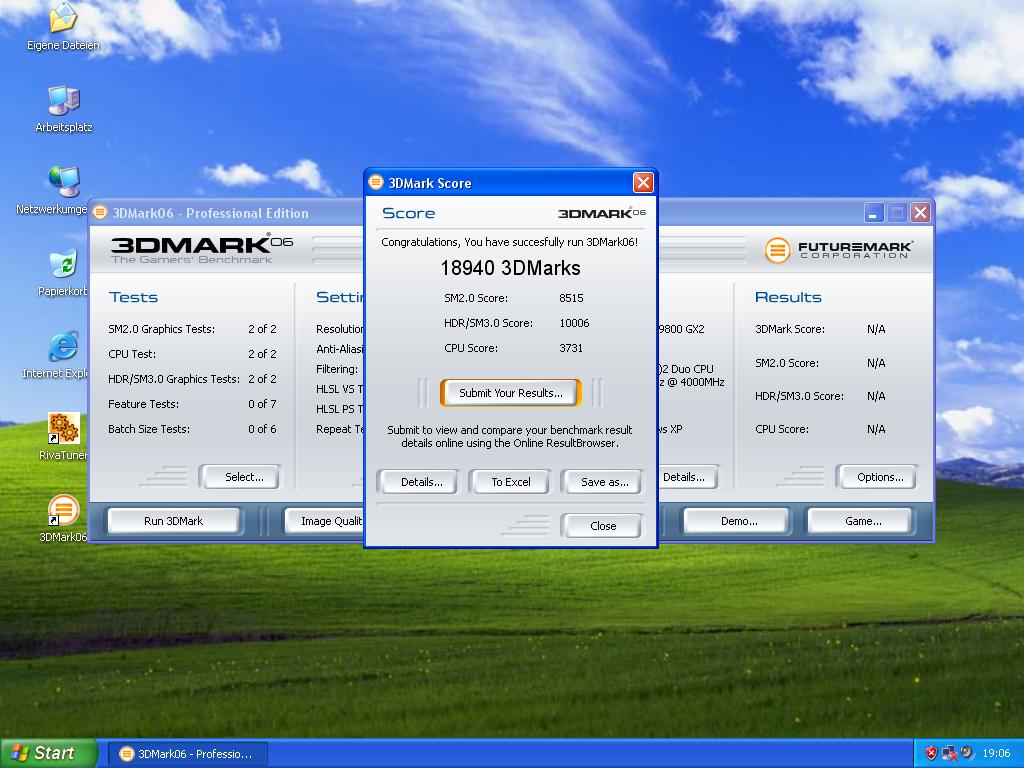
Task: Open the tests Select button
Action: click(243, 477)
